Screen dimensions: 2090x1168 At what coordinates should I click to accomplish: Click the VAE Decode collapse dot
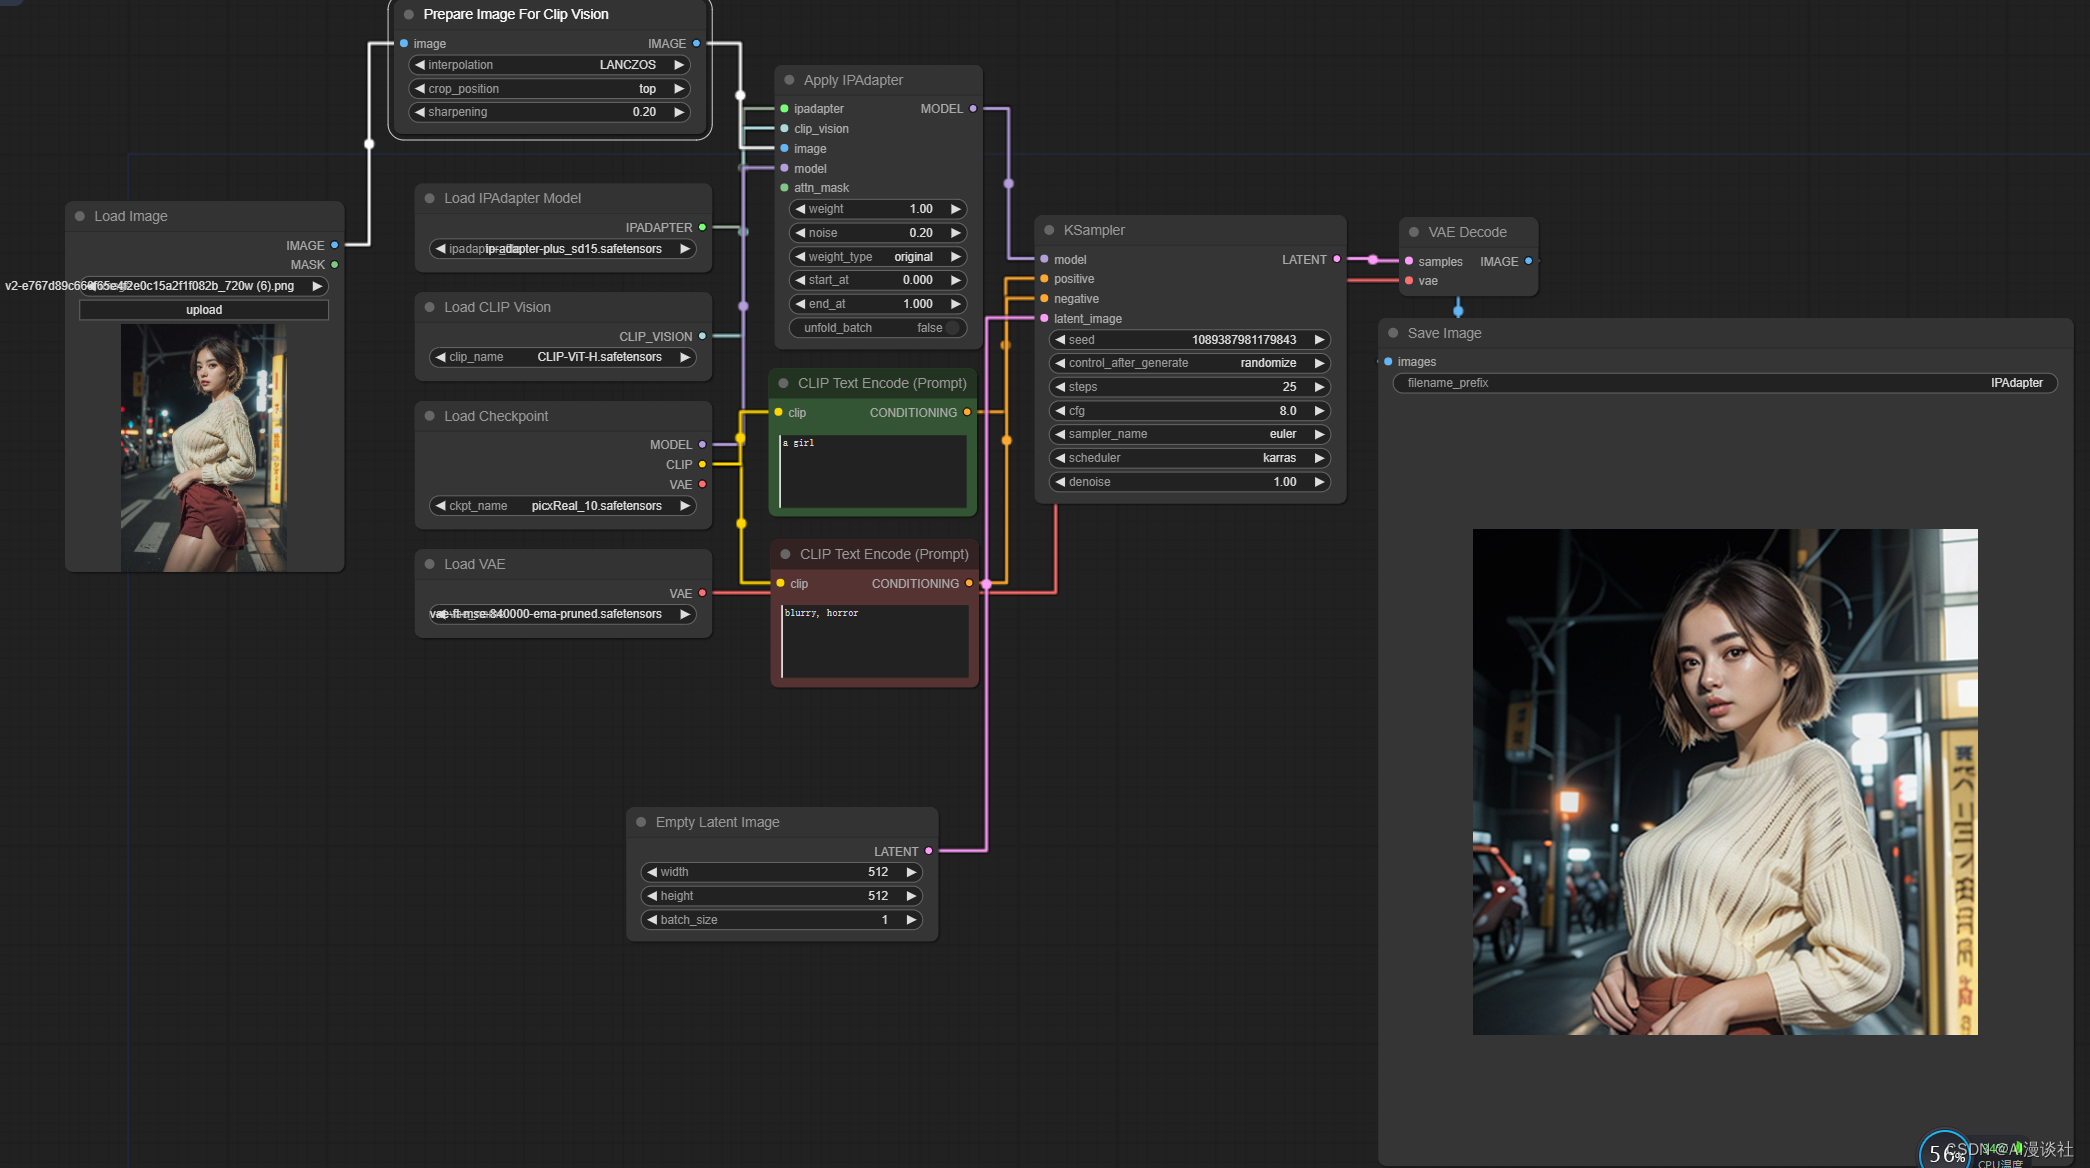pyautogui.click(x=1414, y=232)
